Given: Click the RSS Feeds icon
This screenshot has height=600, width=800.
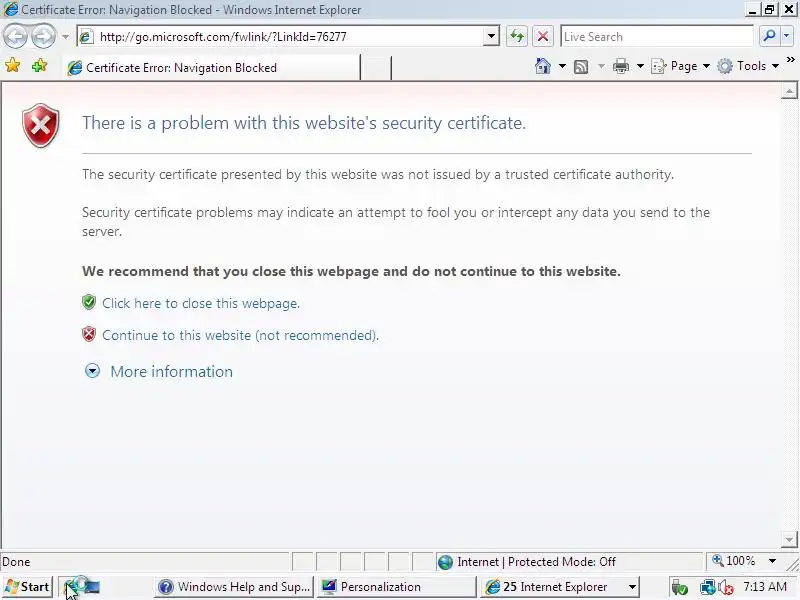Looking at the screenshot, I should click(581, 66).
